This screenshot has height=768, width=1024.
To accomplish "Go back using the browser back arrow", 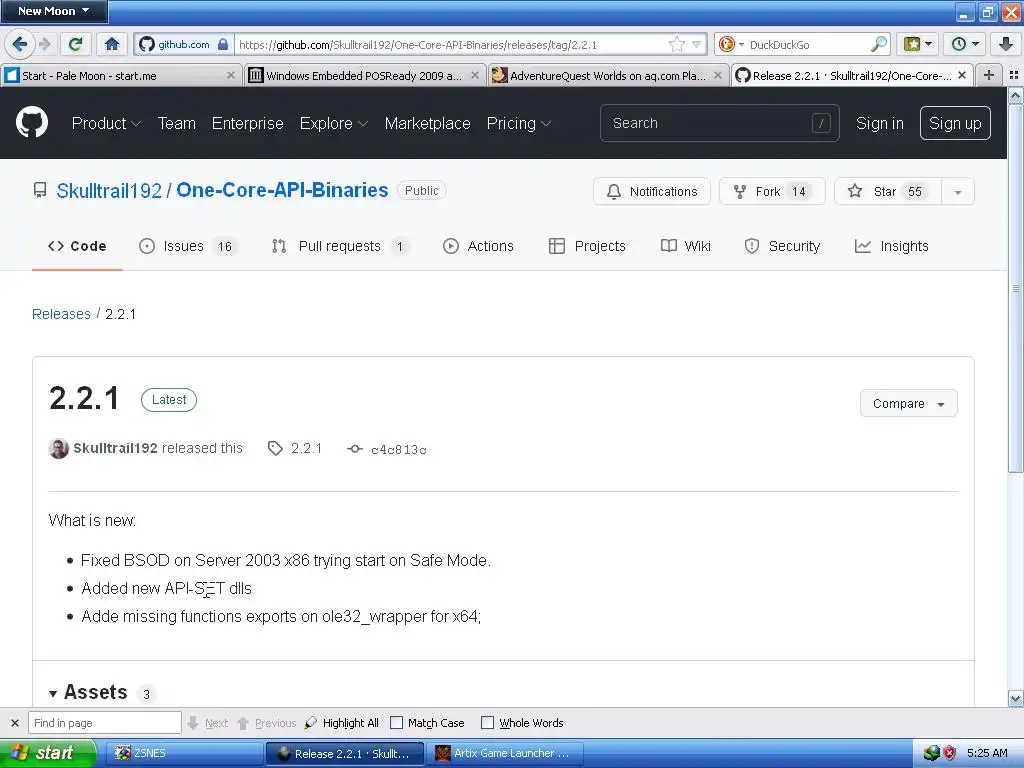I will pos(20,44).
